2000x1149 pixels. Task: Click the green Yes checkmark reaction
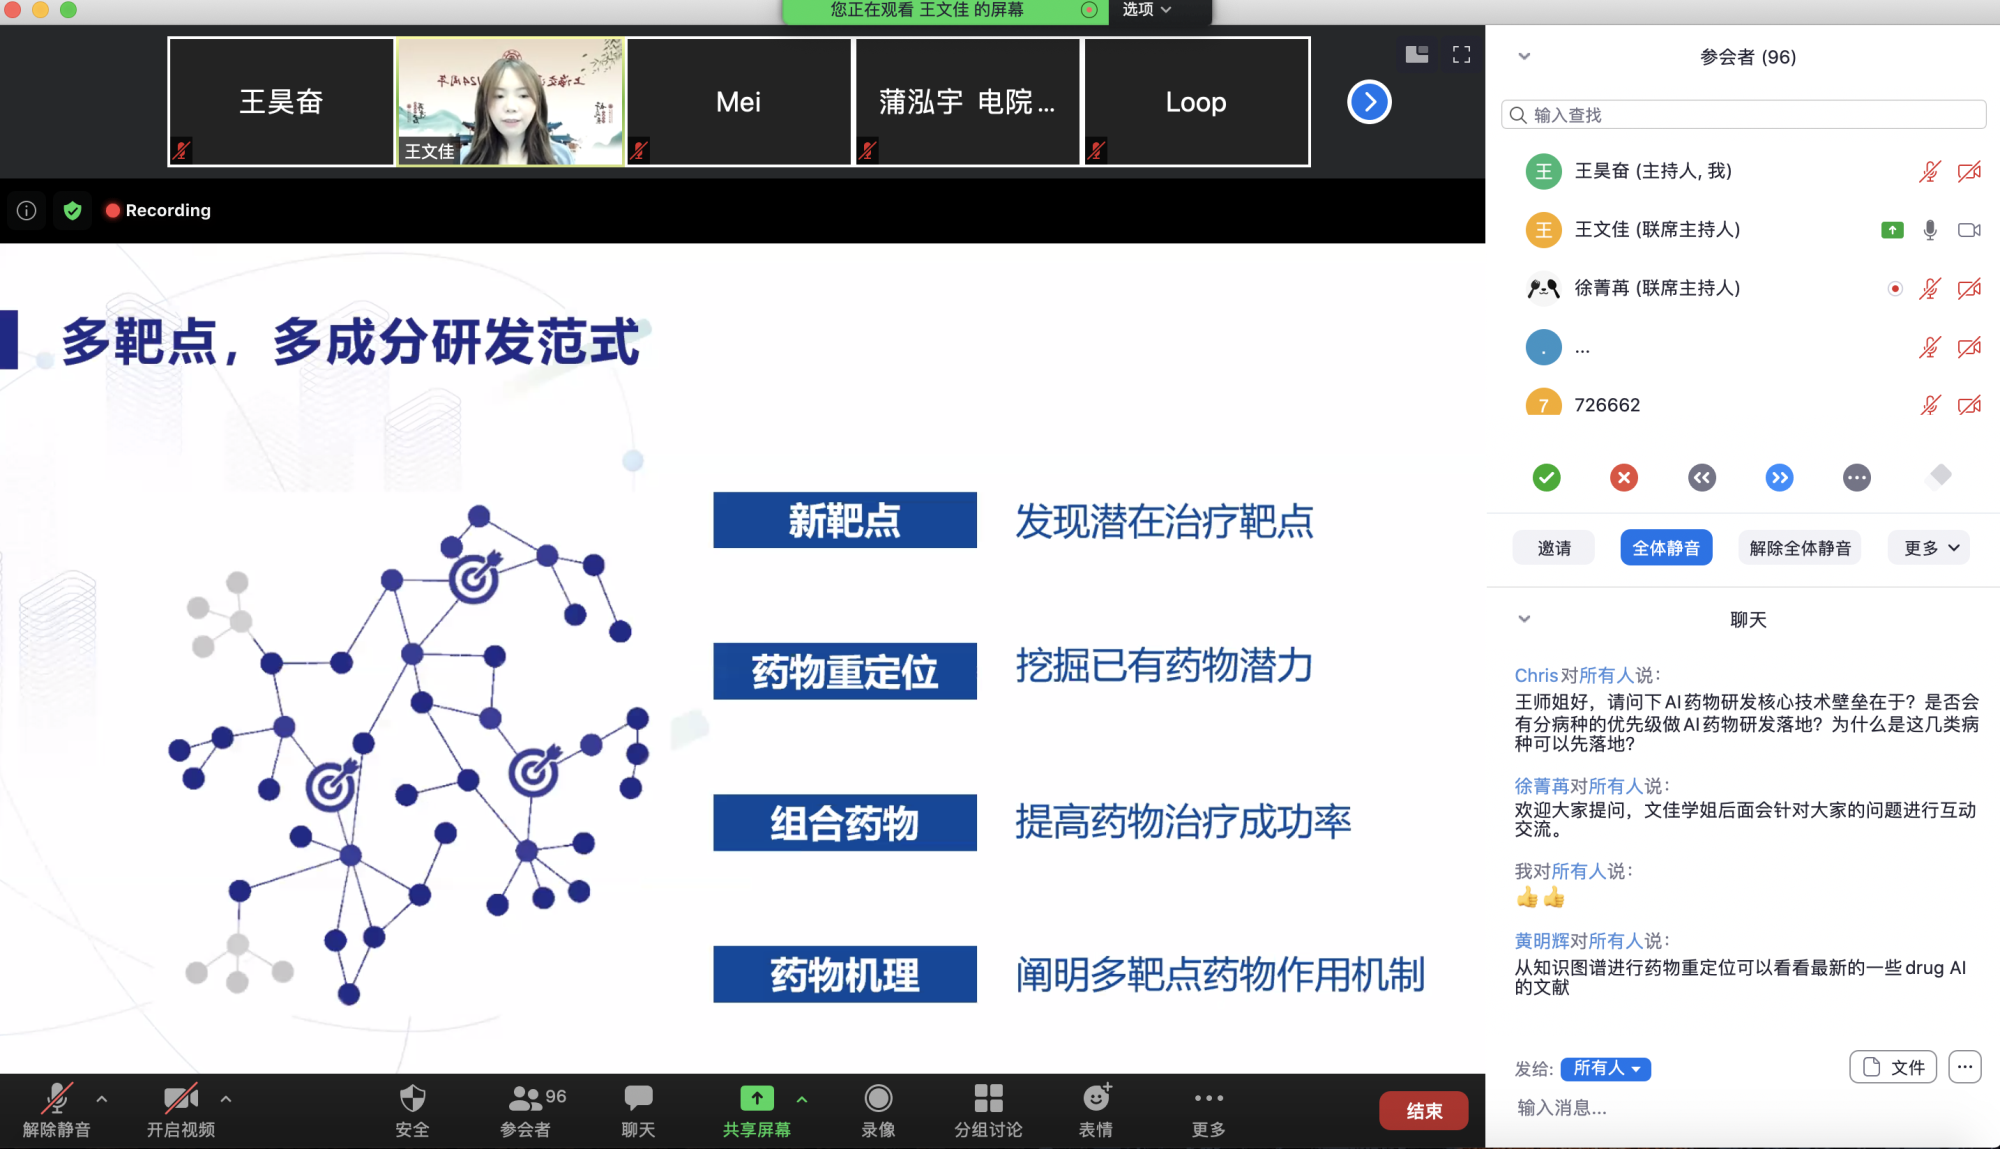1546,478
